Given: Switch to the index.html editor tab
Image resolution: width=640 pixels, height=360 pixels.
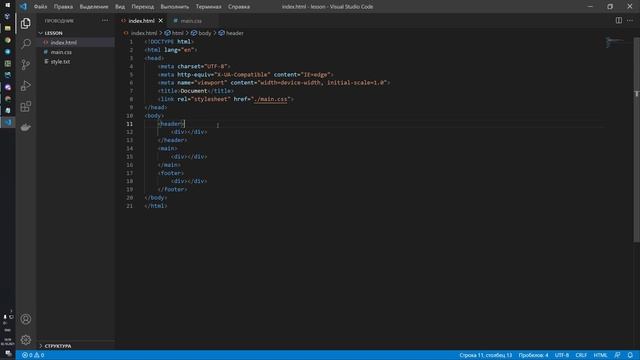Looking at the screenshot, I should click(x=141, y=20).
